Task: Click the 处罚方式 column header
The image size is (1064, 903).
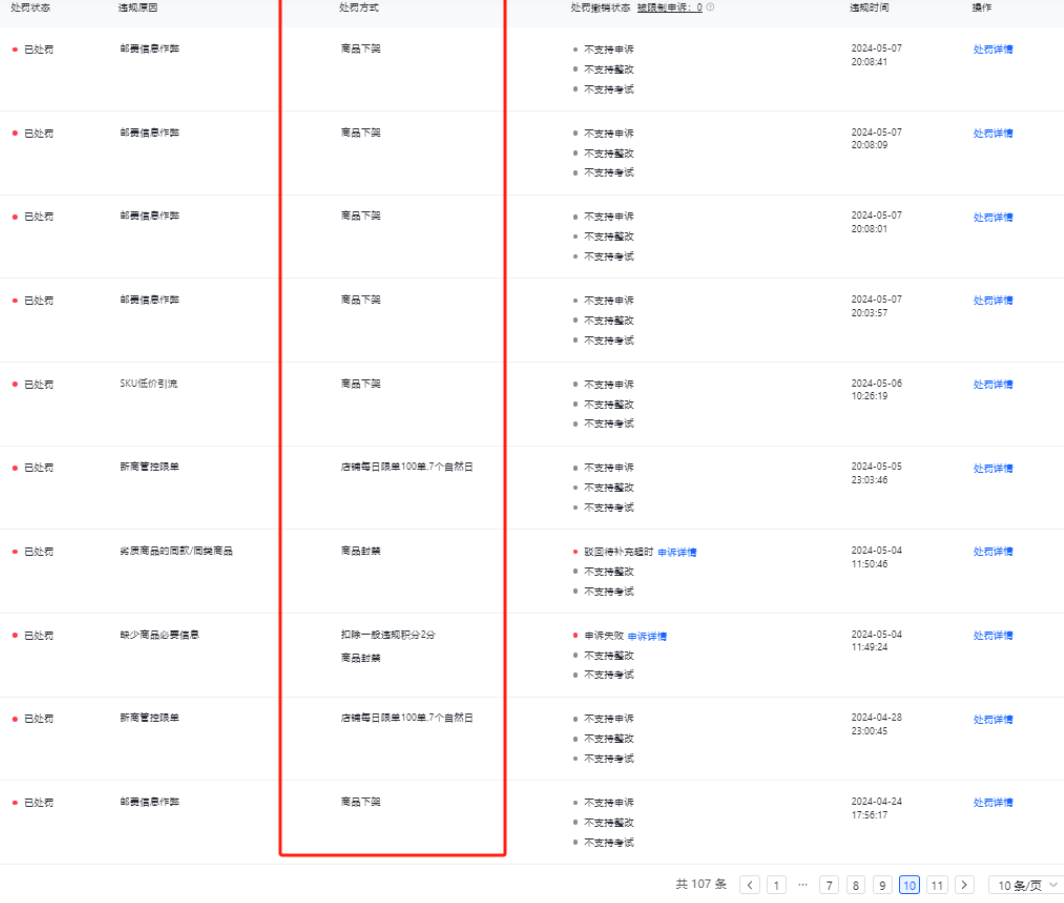Action: 359,7
